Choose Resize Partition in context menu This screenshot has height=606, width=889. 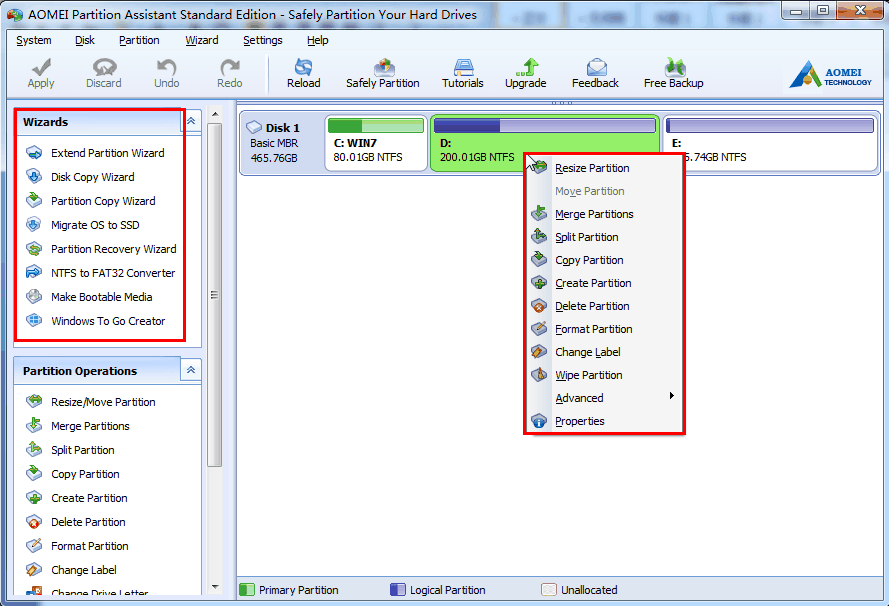(x=604, y=168)
